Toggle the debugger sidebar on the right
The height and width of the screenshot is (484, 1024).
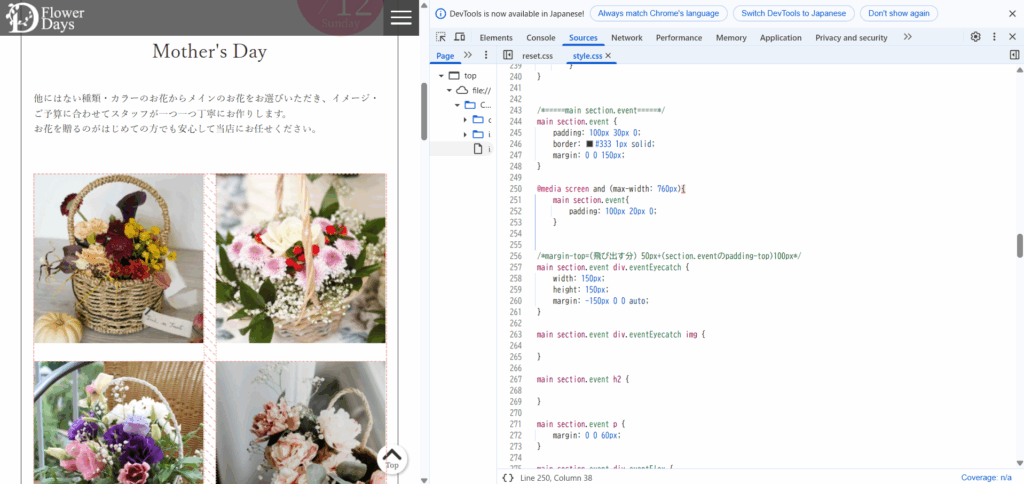tap(1014, 56)
